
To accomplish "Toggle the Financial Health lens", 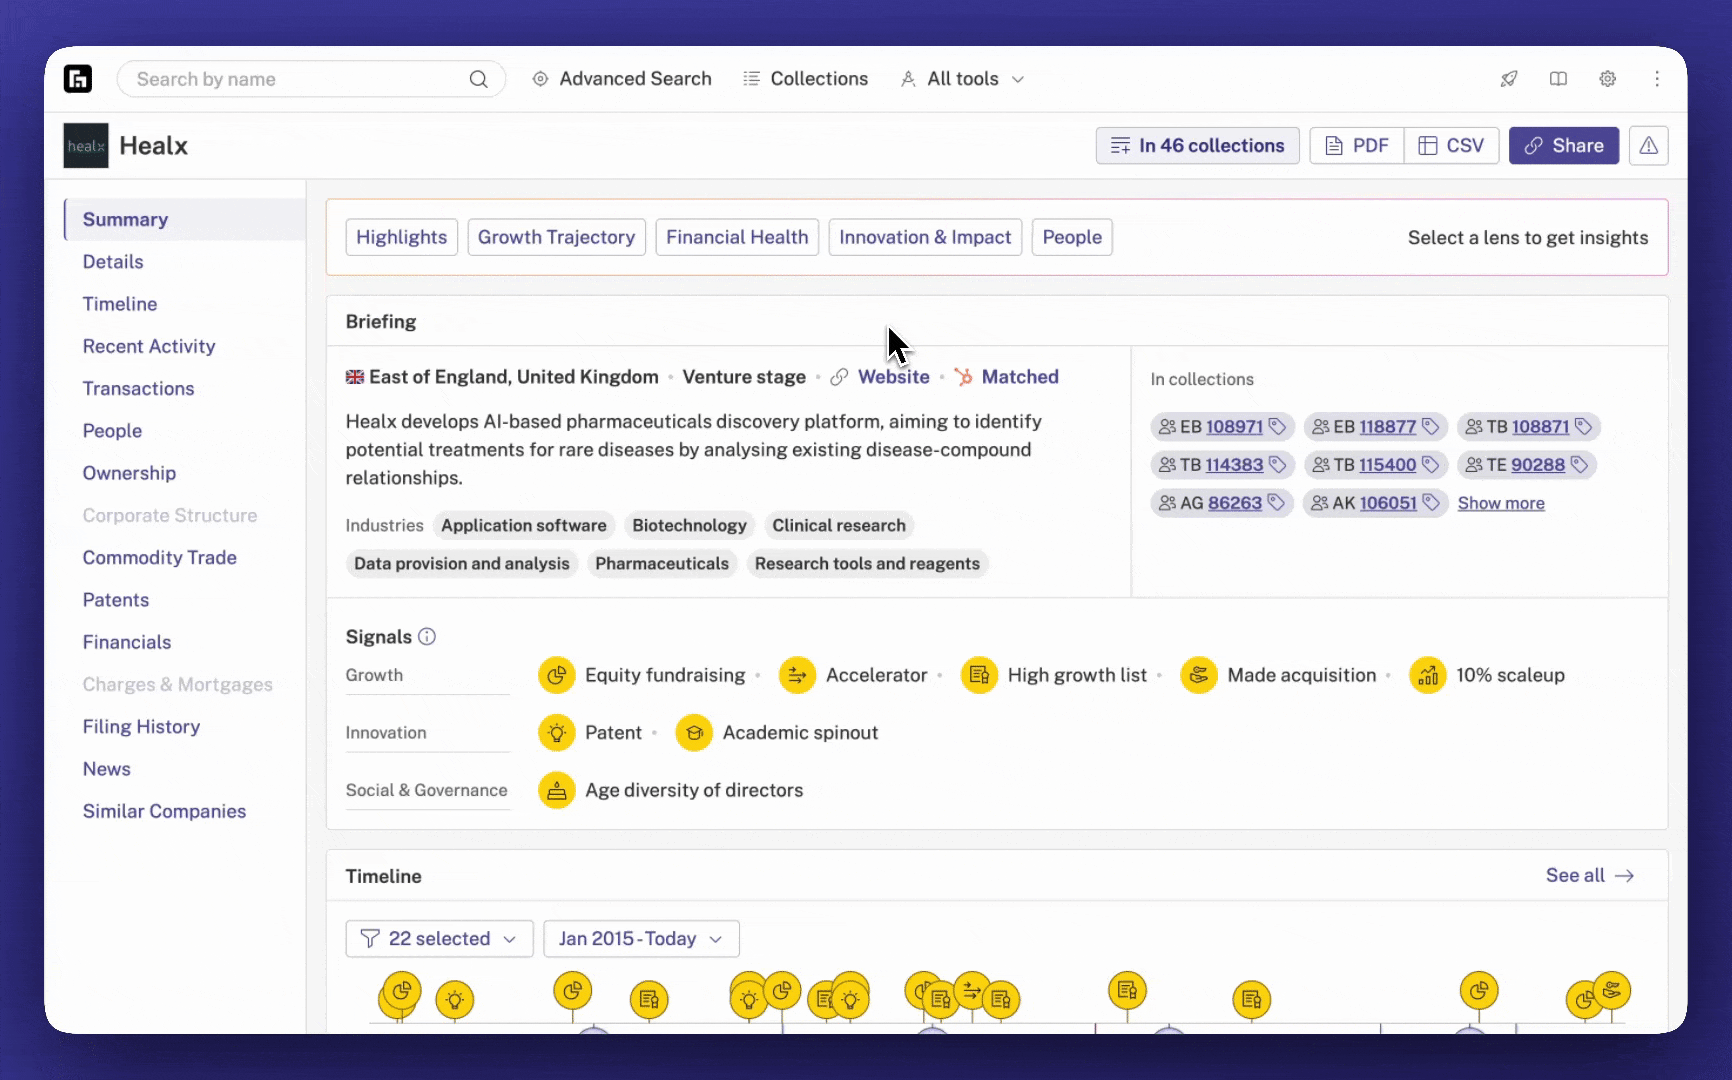I will pyautogui.click(x=737, y=238).
